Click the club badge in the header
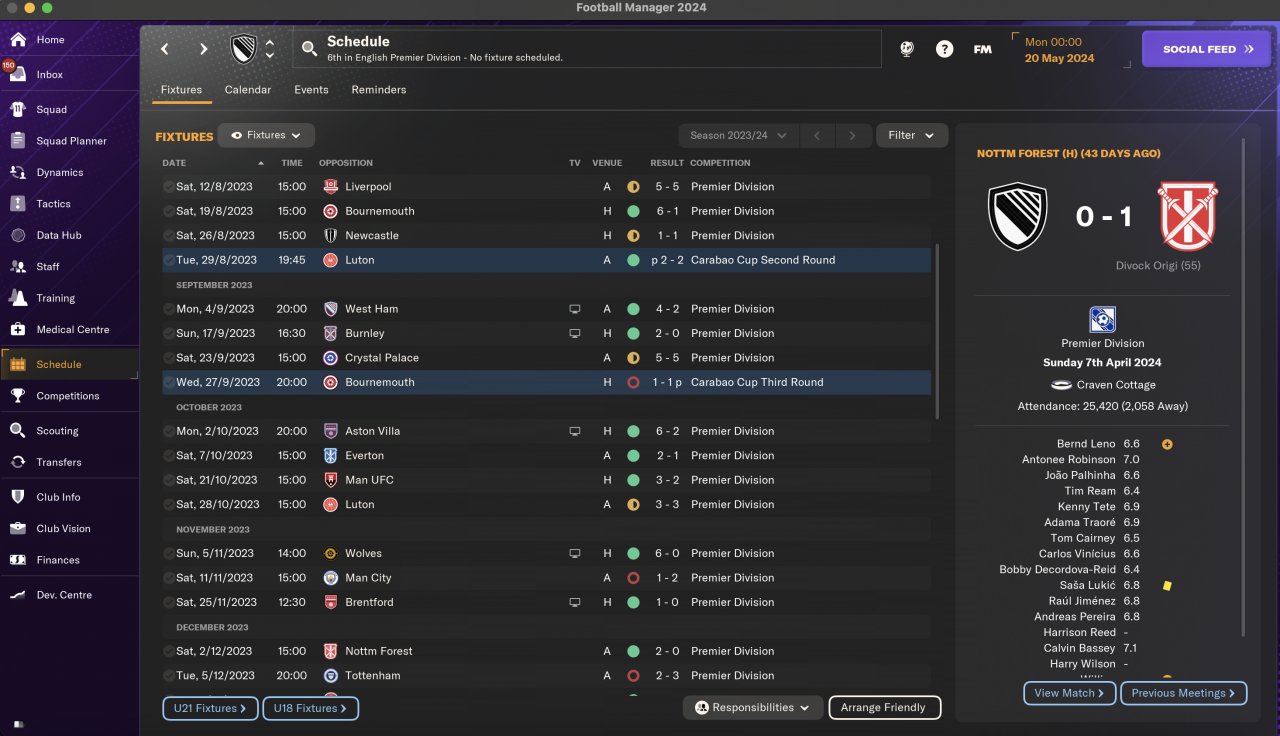The height and width of the screenshot is (736, 1280). coord(243,49)
